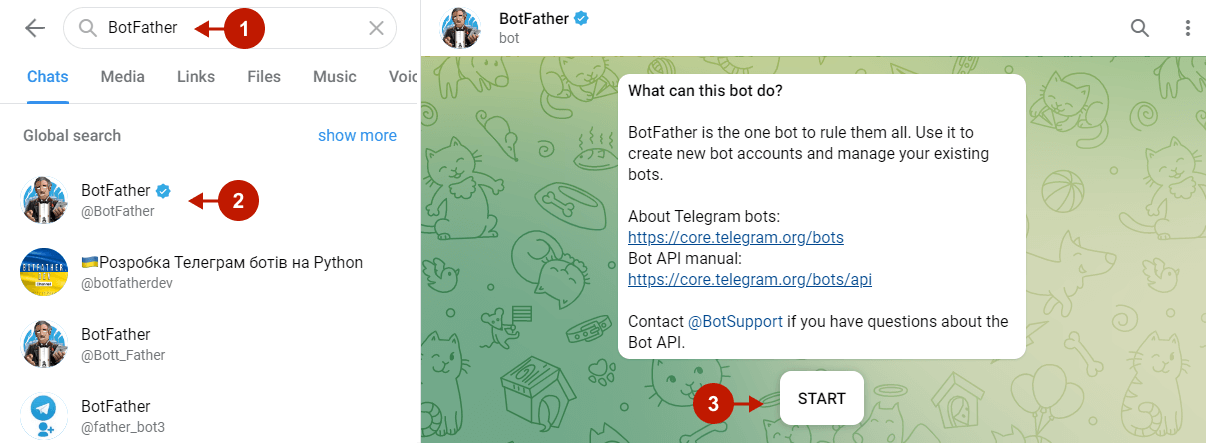1206x443 pixels.
Task: Select the Chats tab
Action: tap(48, 77)
